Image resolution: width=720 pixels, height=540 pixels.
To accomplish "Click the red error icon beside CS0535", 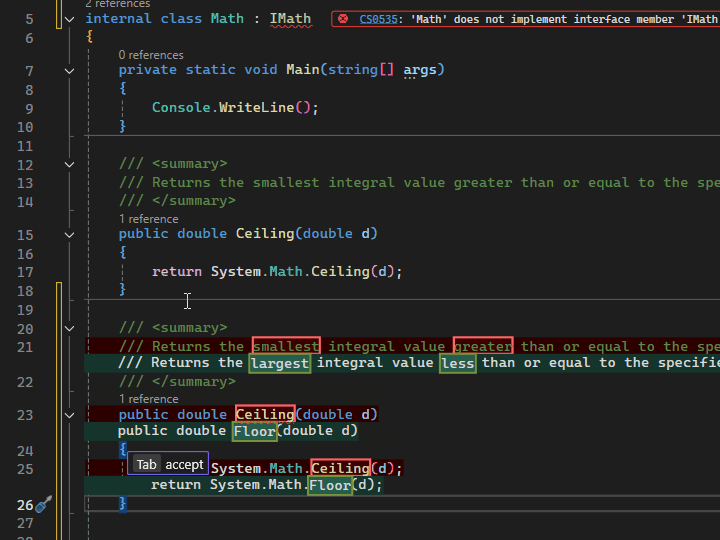I will coord(343,19).
